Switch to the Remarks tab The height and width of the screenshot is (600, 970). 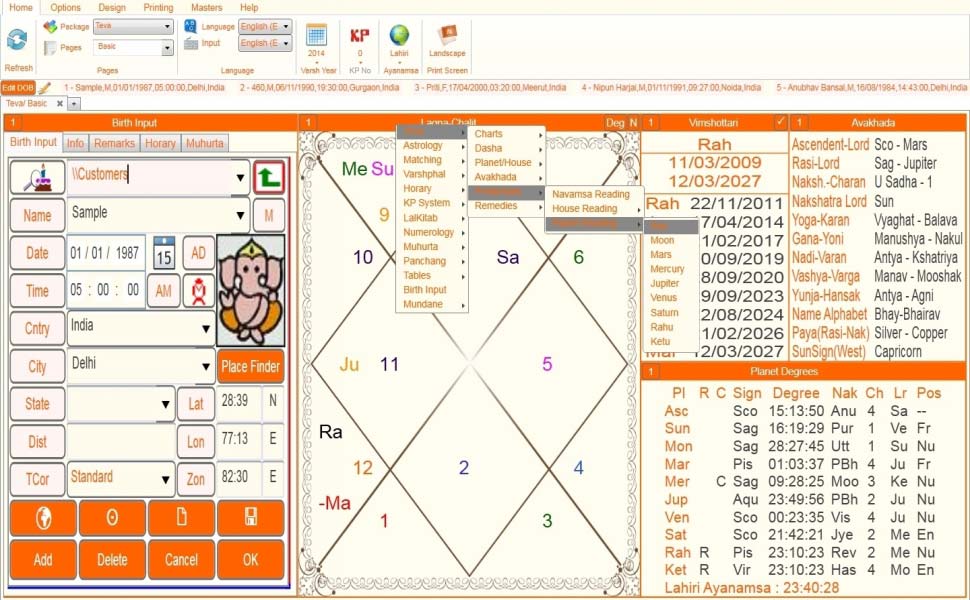114,143
